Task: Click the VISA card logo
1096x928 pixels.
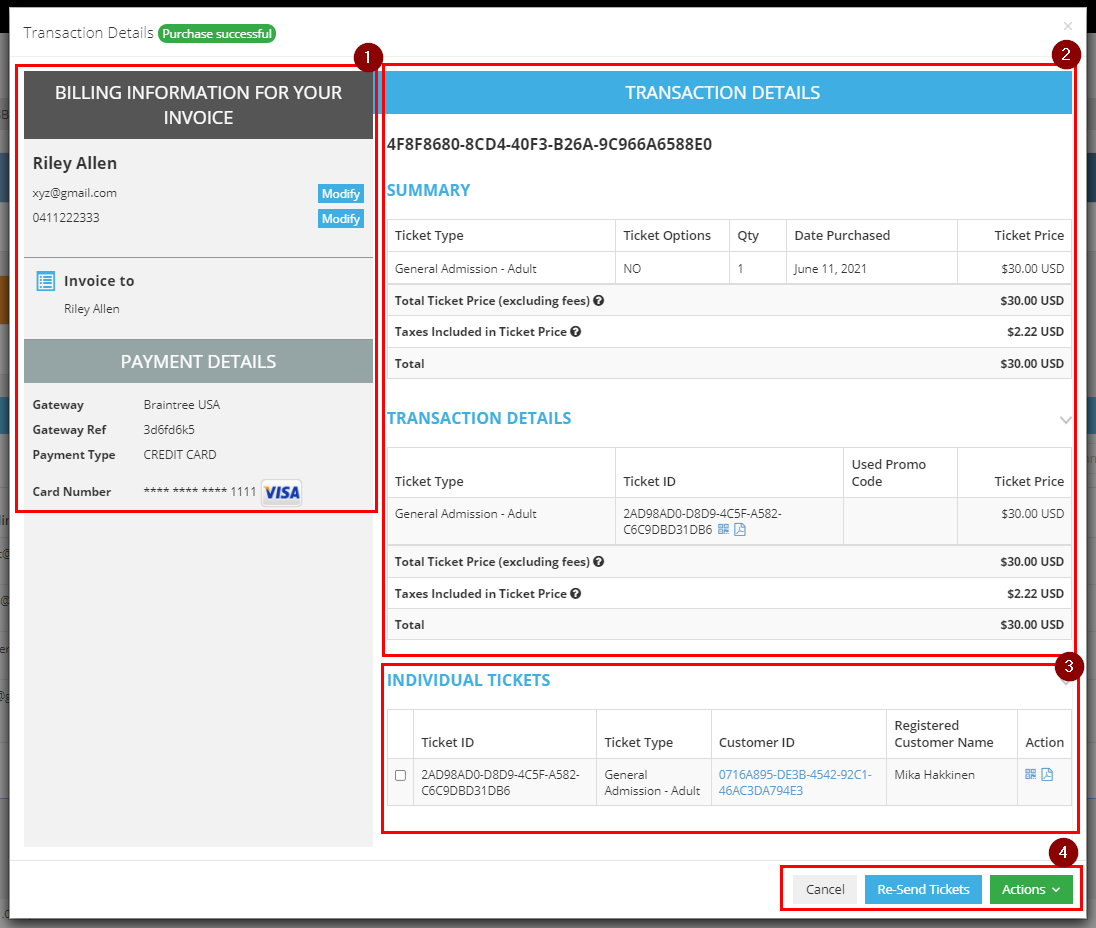Action: (x=282, y=493)
